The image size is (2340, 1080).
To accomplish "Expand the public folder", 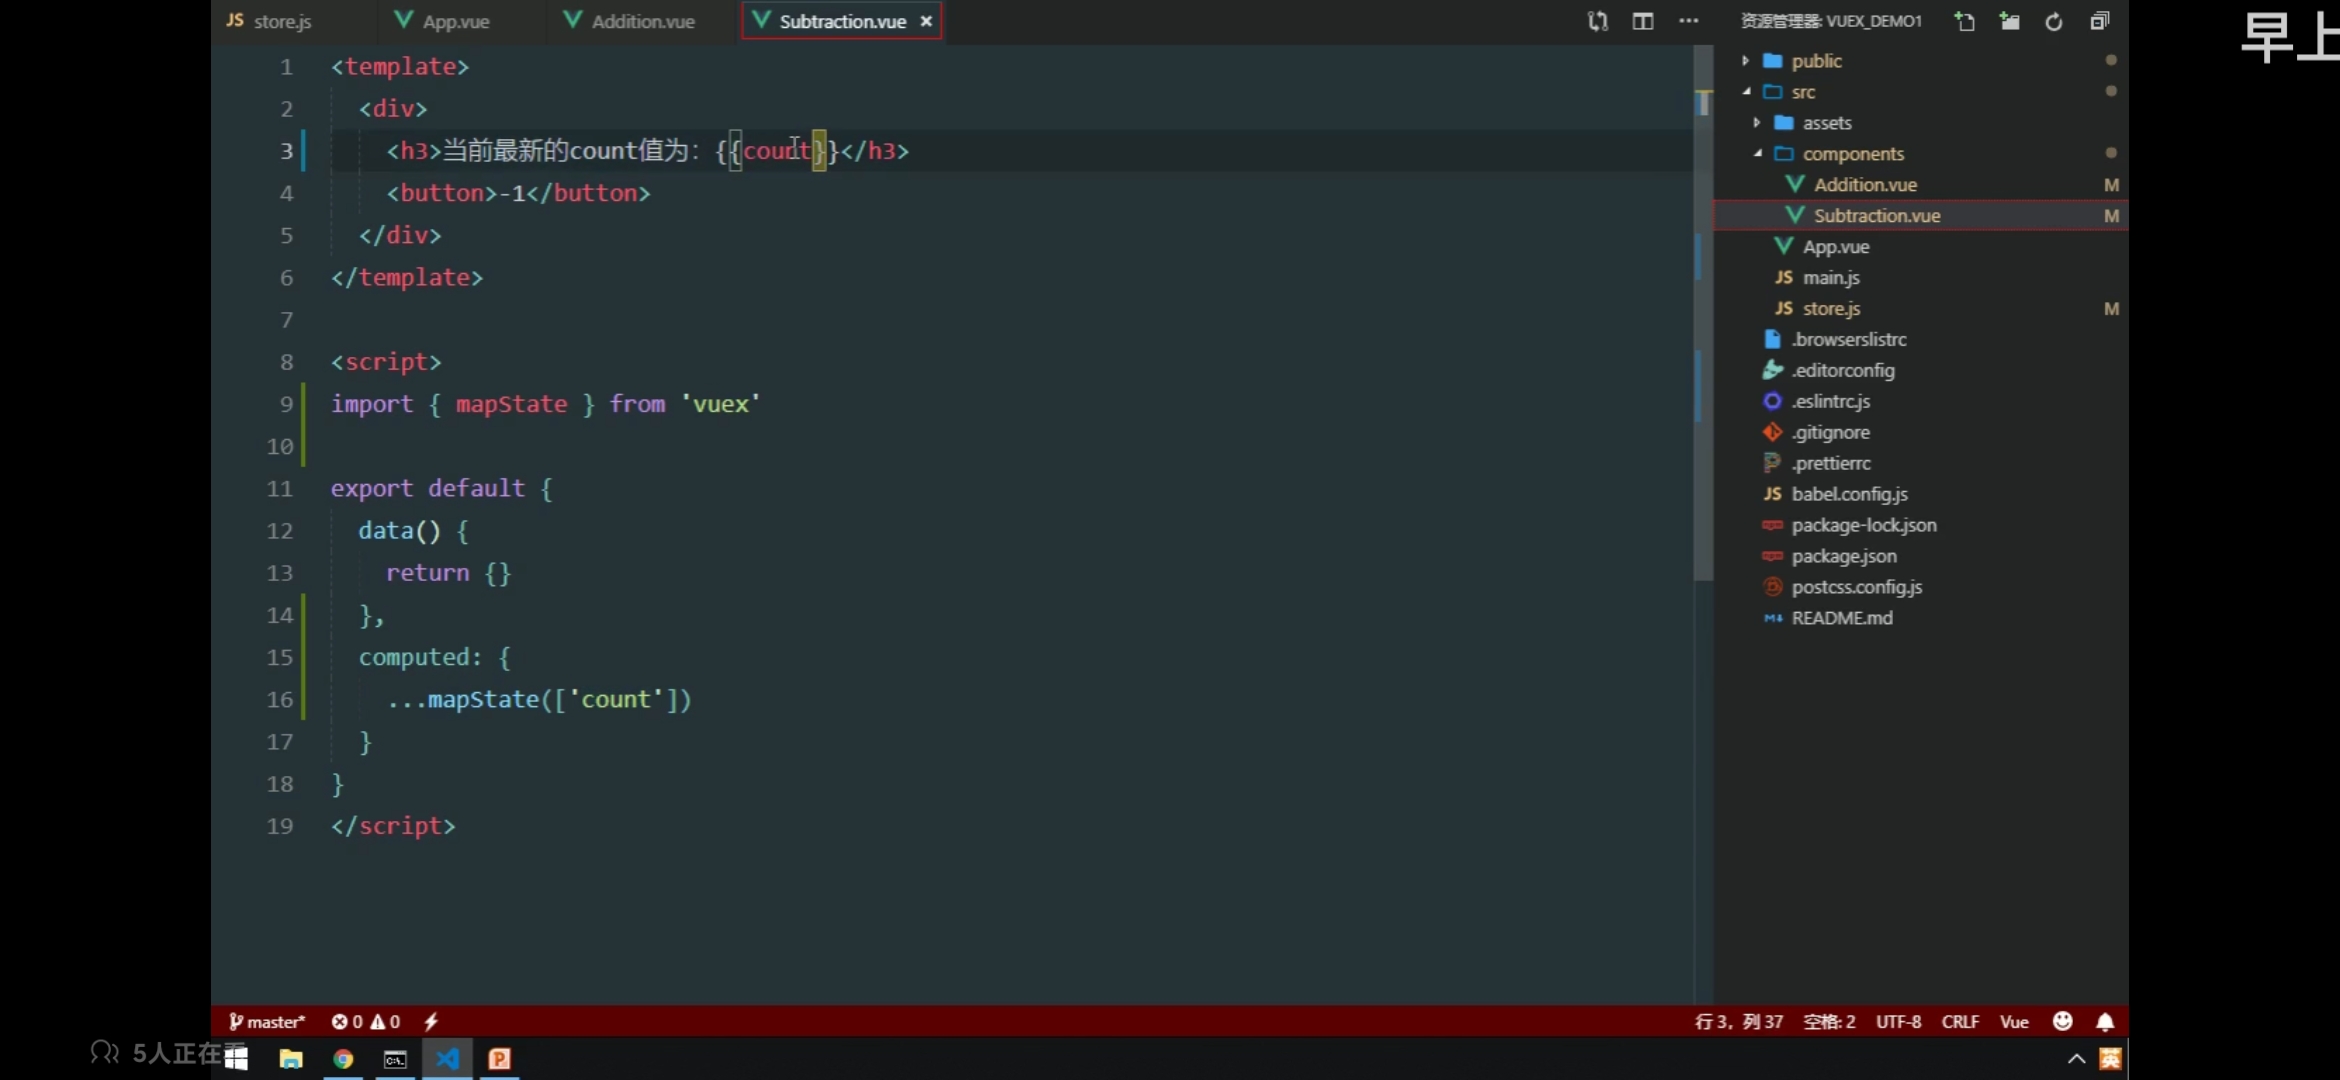I will coord(1815,61).
